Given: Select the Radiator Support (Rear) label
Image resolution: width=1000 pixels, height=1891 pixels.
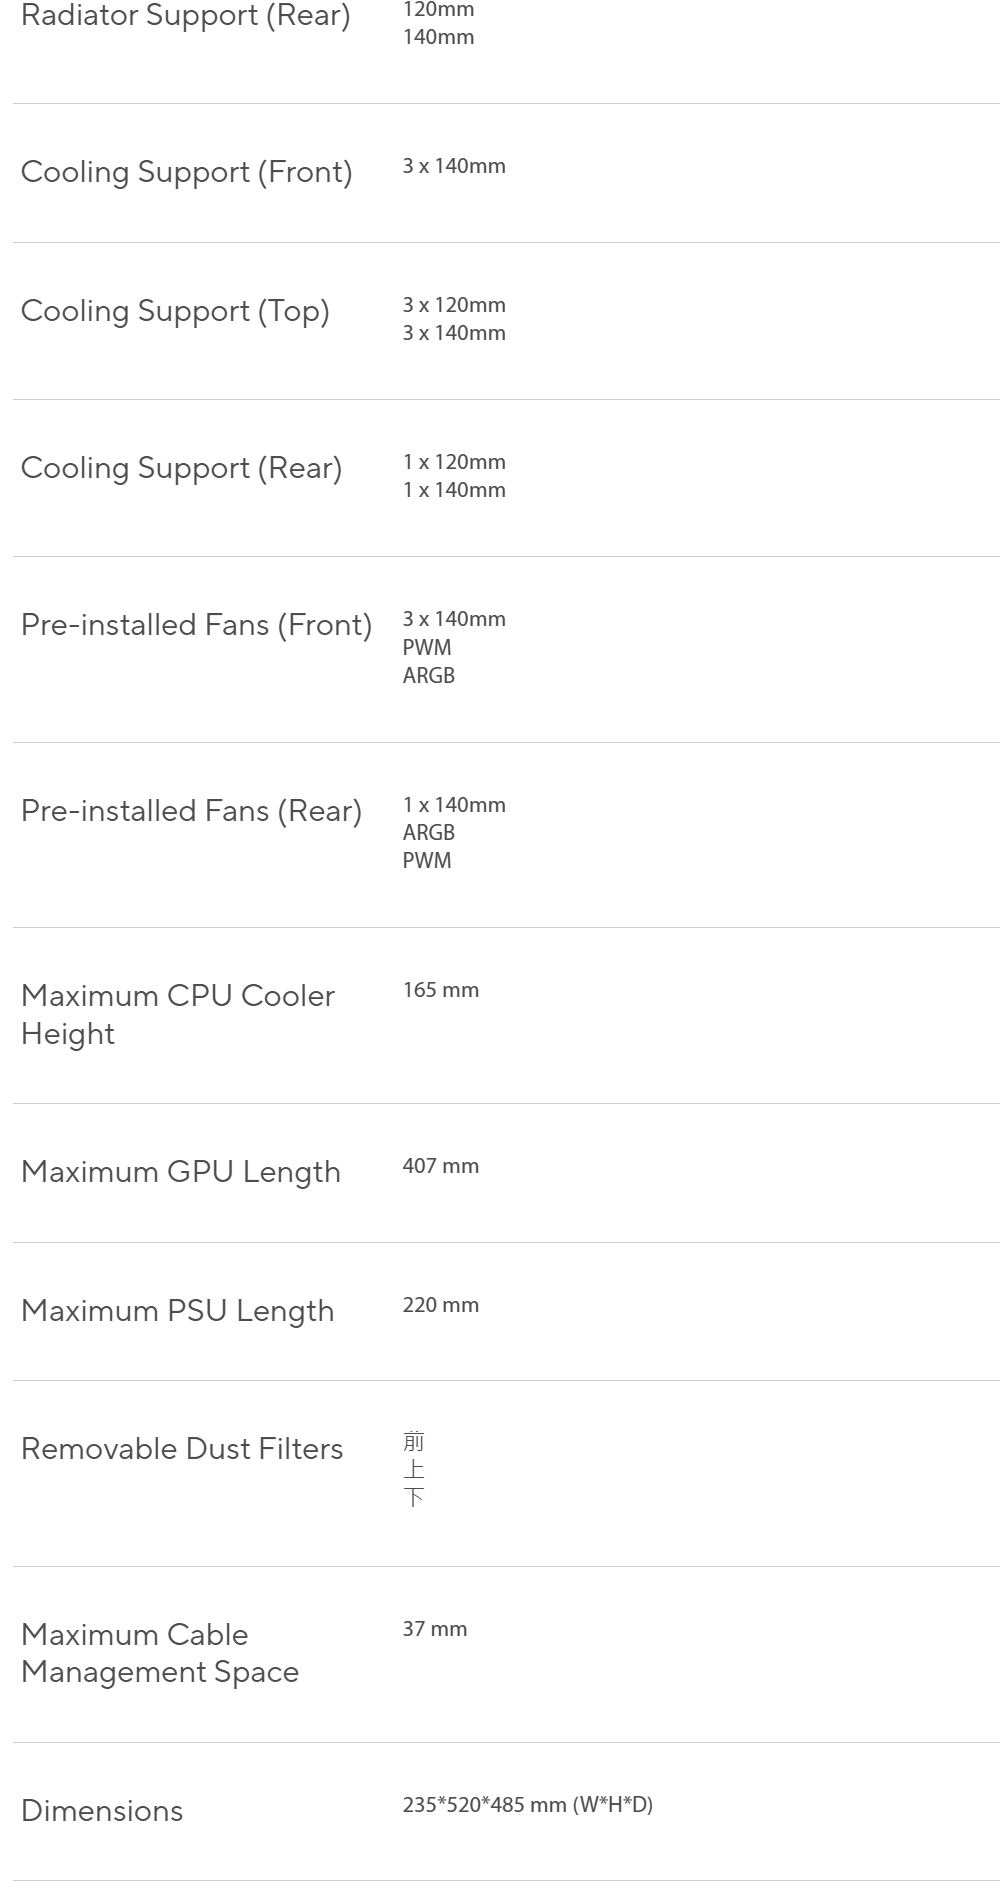Looking at the screenshot, I should (x=186, y=16).
